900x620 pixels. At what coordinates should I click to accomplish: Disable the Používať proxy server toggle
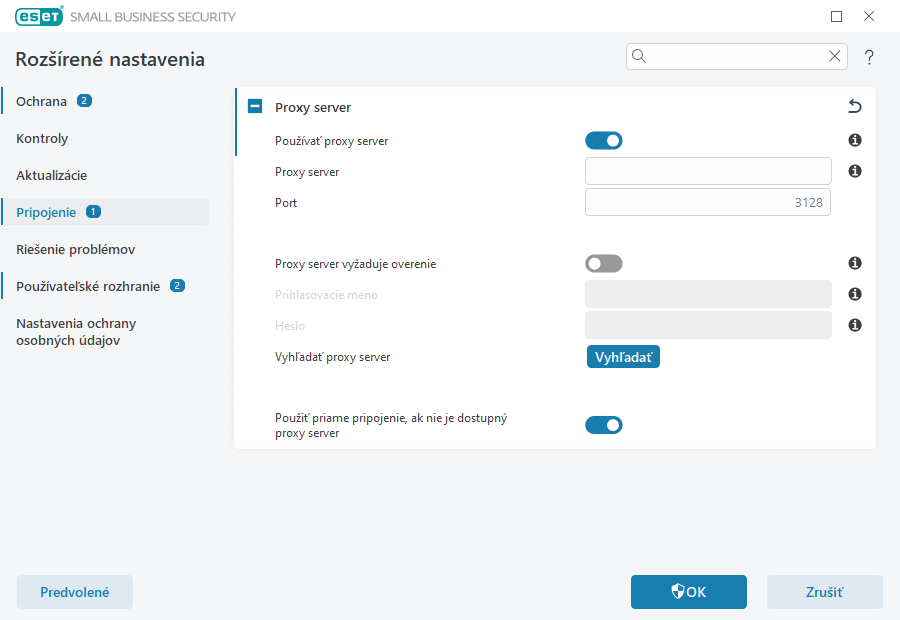(604, 140)
